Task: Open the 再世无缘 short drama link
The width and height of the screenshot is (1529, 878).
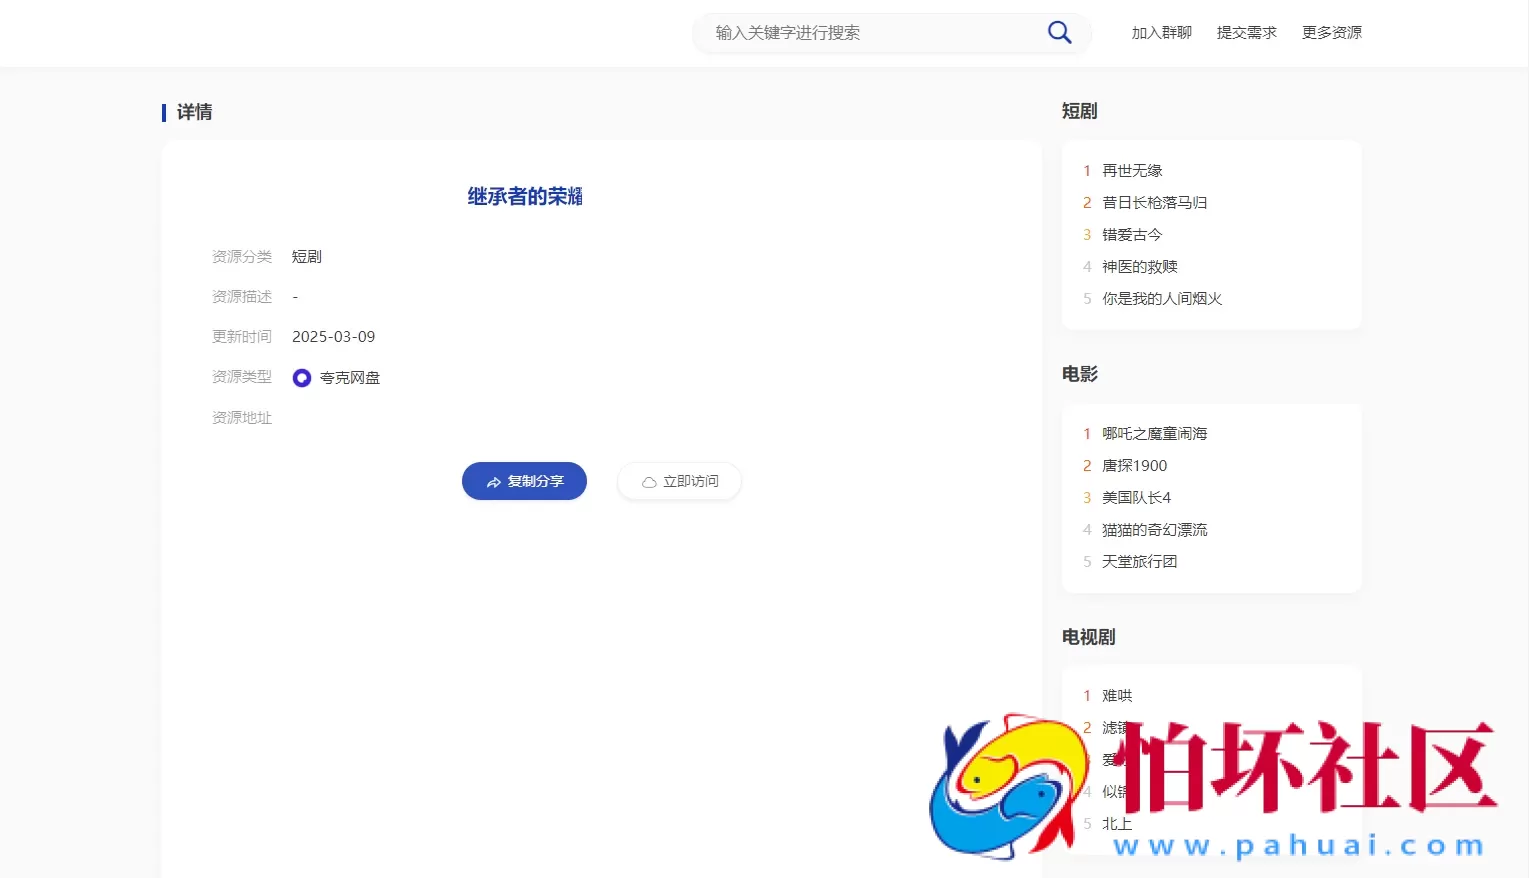Action: pyautogui.click(x=1132, y=170)
